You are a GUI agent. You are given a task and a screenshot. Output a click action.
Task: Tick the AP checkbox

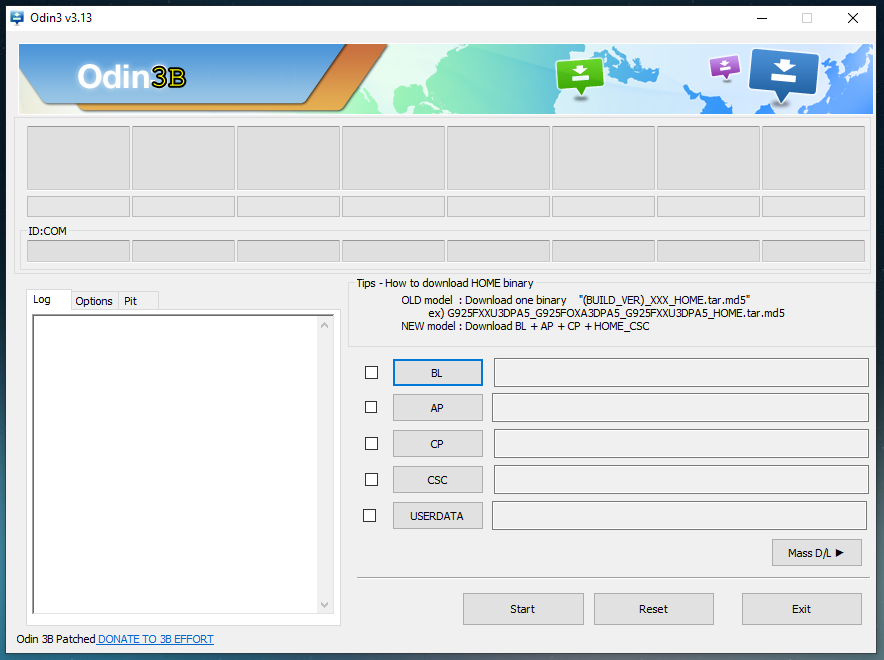(371, 407)
